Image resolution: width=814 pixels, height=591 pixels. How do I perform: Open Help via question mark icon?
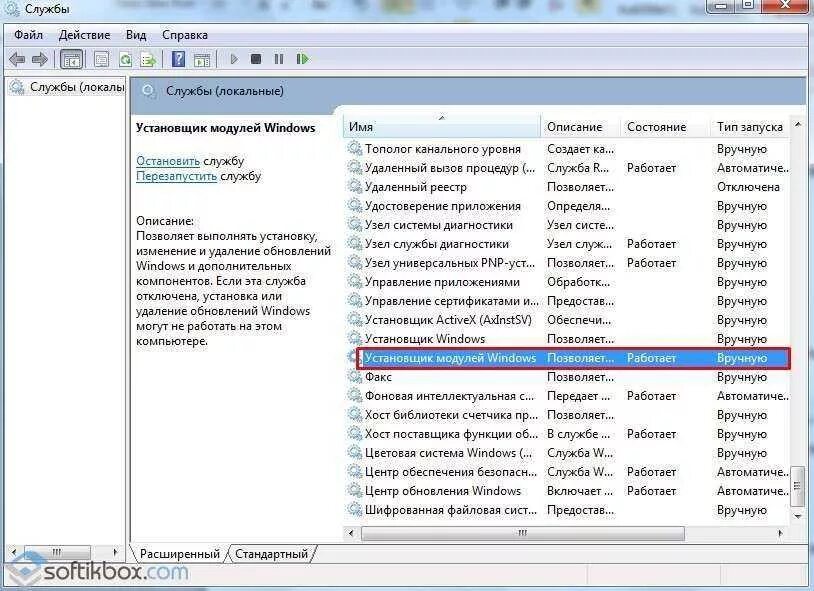click(x=178, y=59)
